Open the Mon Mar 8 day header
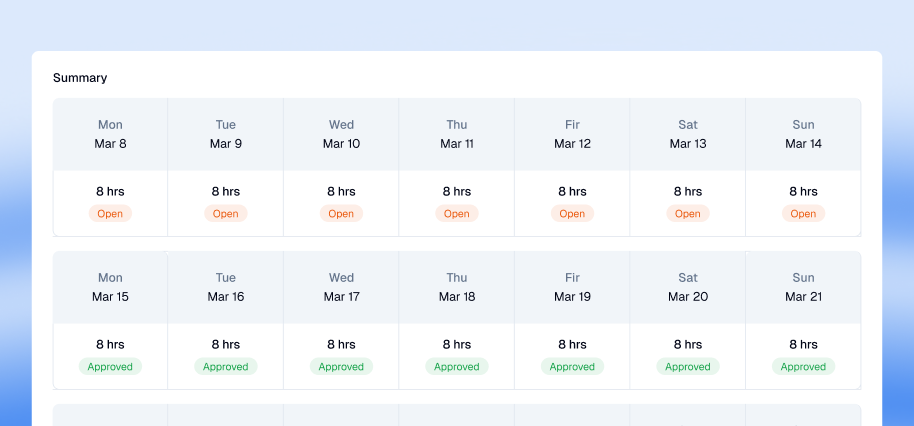914x426 pixels. (110, 134)
